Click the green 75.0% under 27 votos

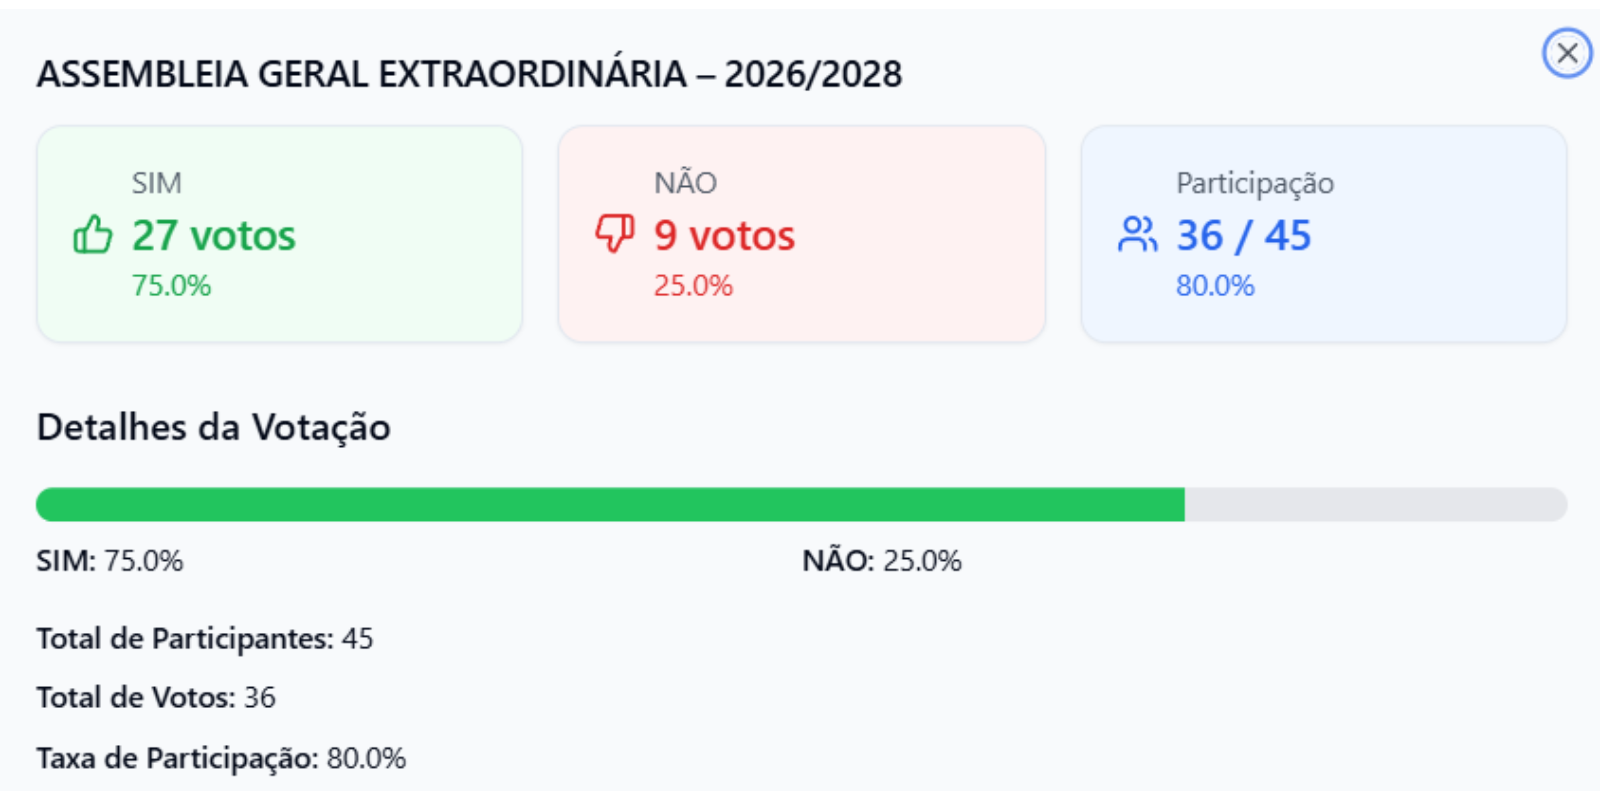point(171,286)
